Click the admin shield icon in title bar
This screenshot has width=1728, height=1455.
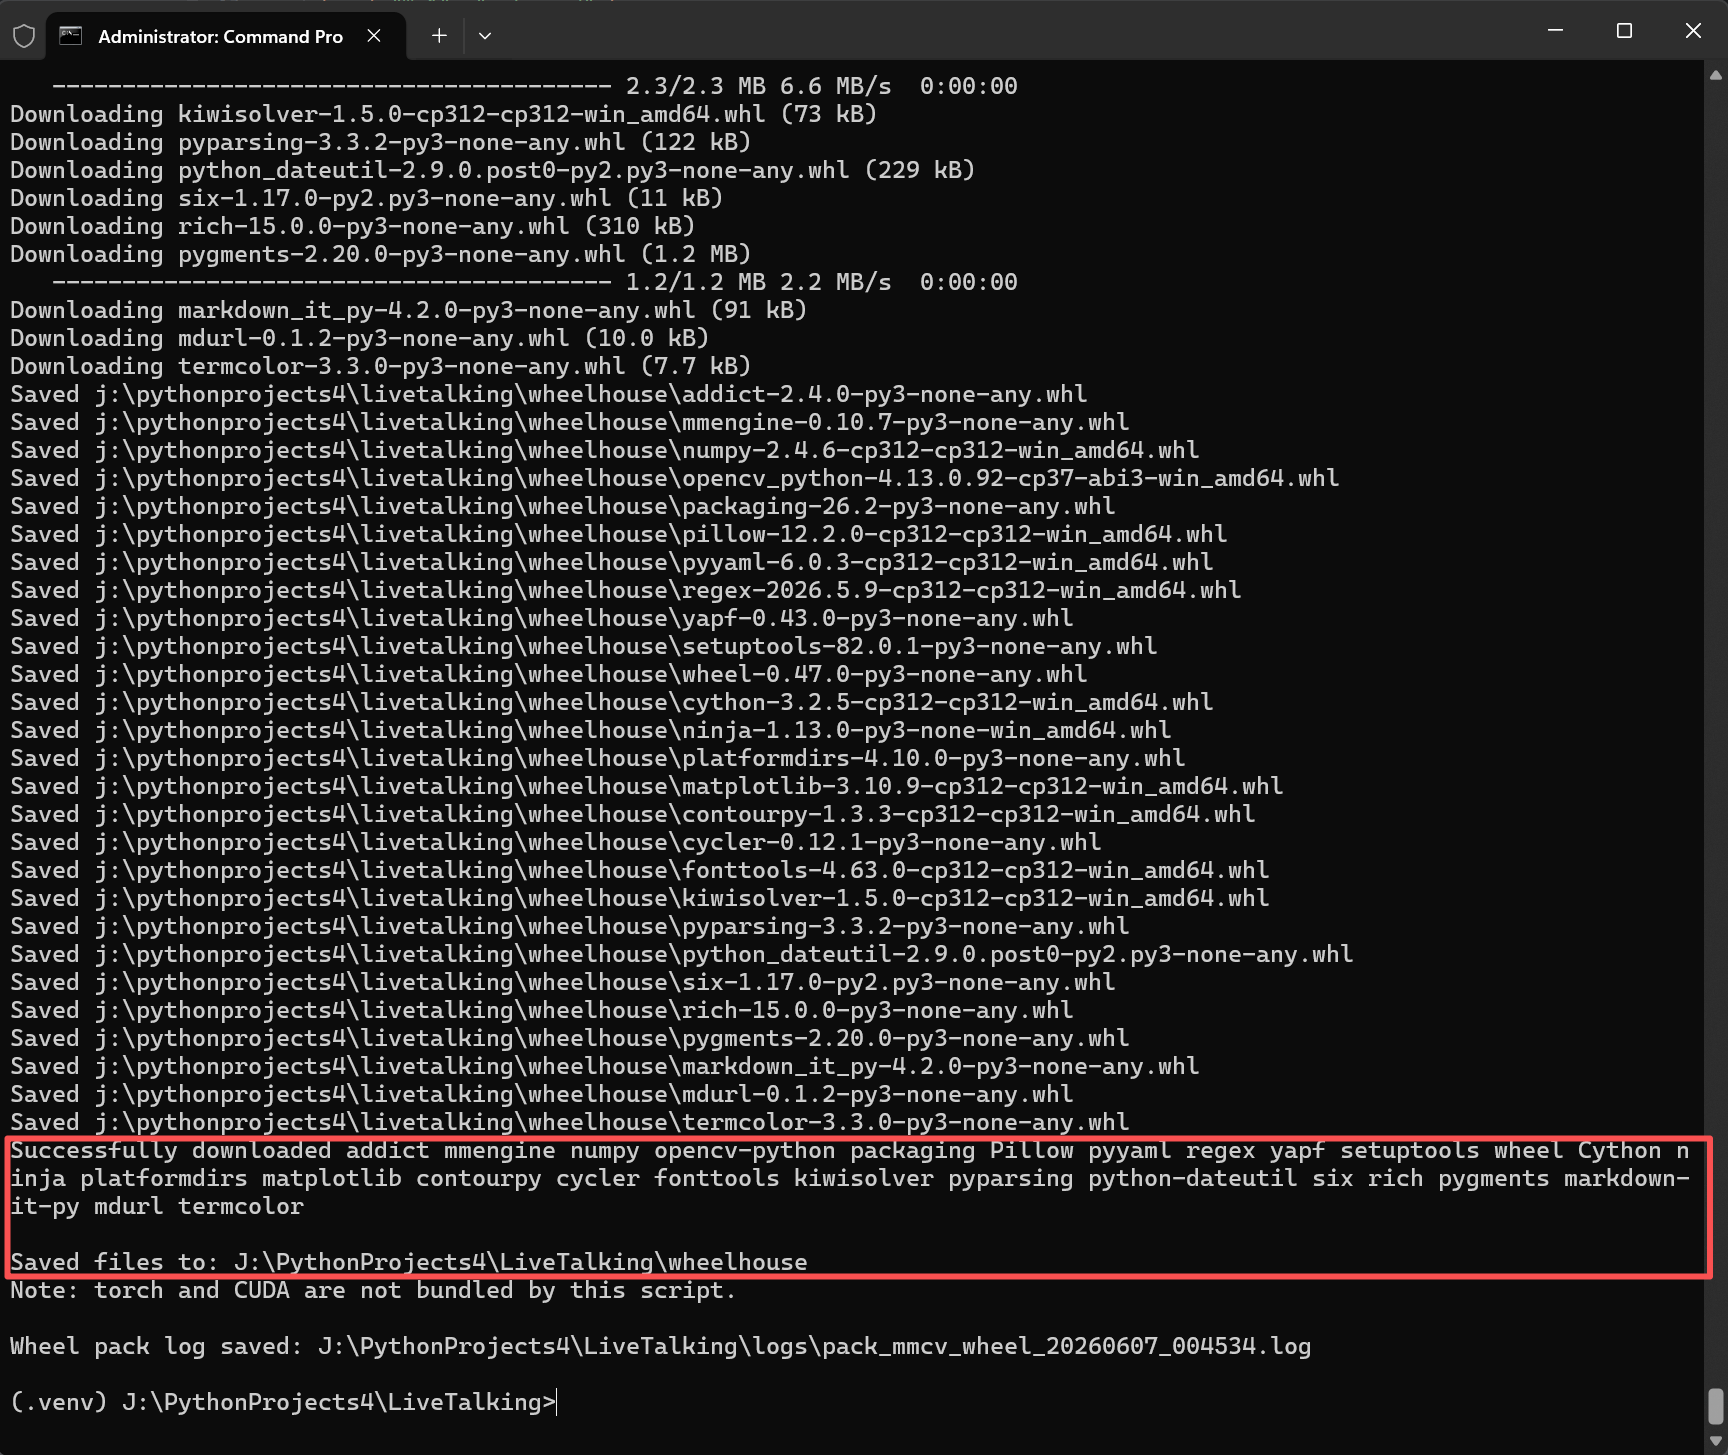(x=24, y=37)
